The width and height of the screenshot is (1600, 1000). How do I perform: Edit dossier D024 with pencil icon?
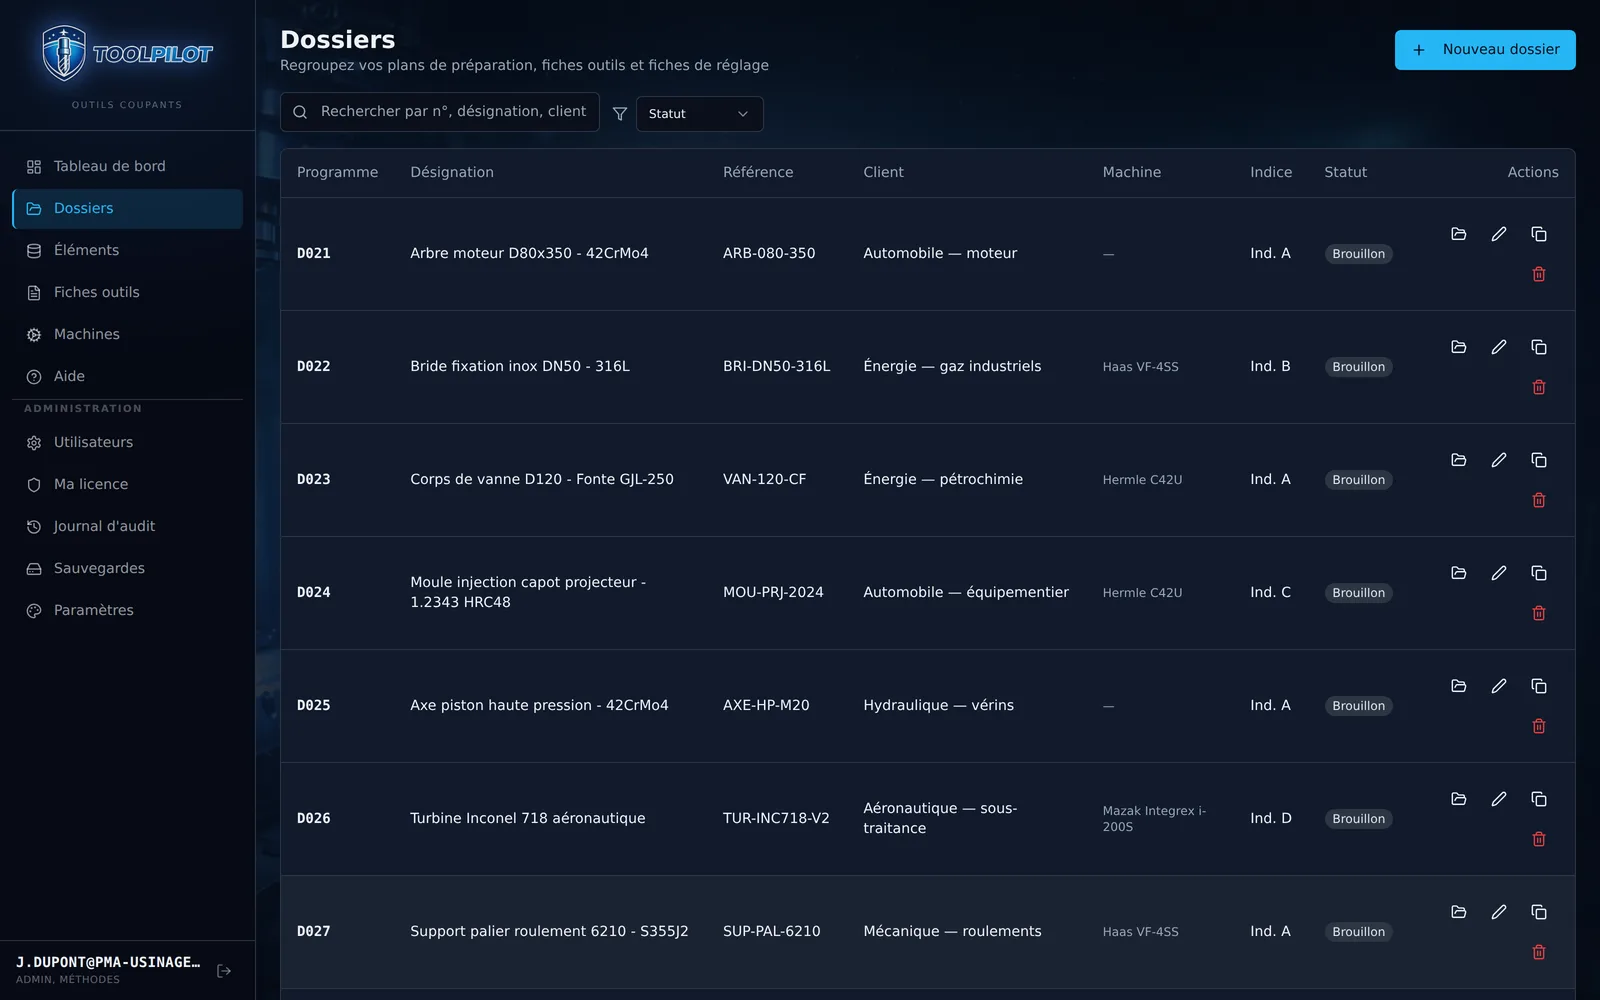point(1499,573)
